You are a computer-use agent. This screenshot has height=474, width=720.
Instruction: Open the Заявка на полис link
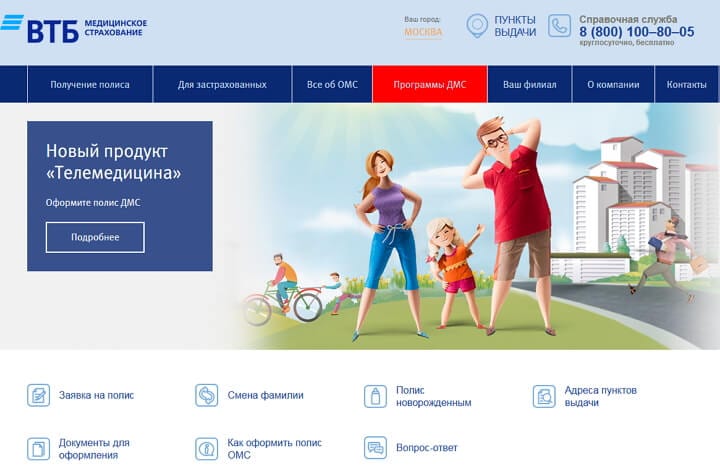pyautogui.click(x=96, y=395)
